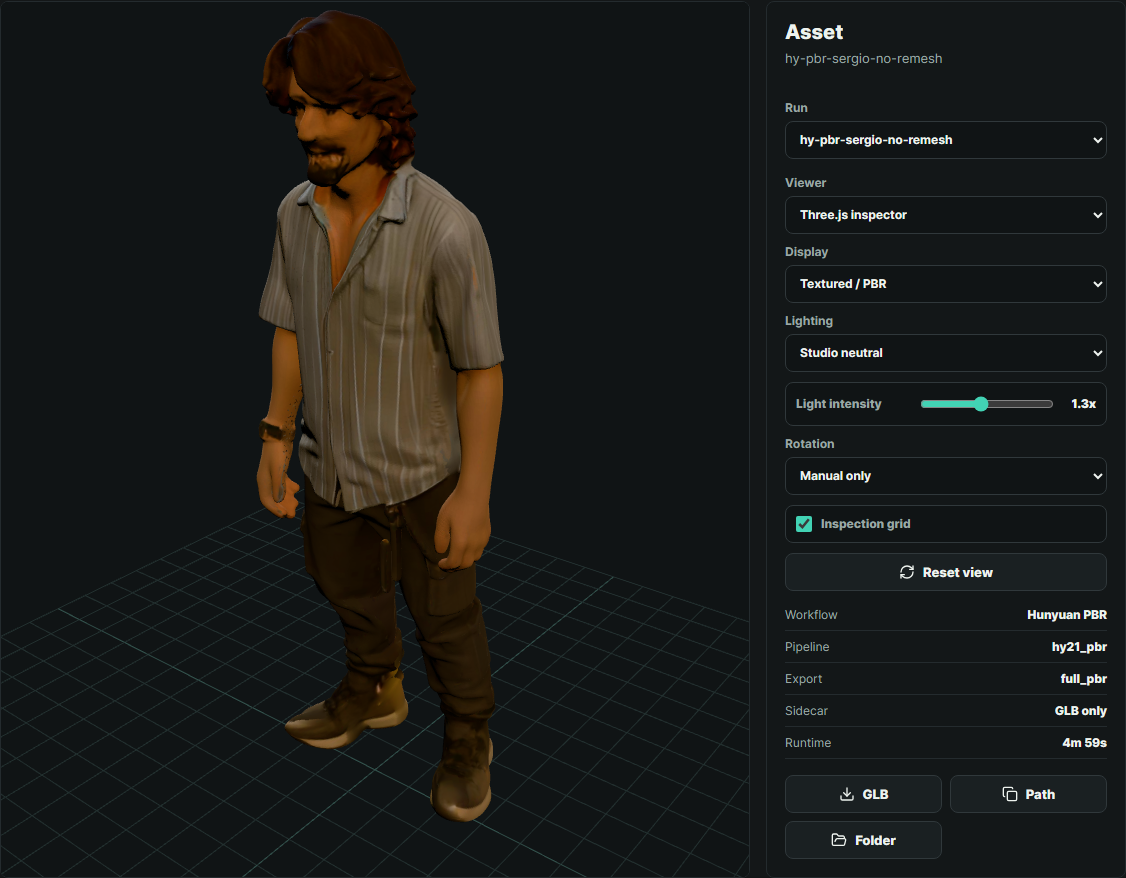The image size is (1126, 878).
Task: Toggle the Inspection grid checkbox
Action: [x=804, y=524]
